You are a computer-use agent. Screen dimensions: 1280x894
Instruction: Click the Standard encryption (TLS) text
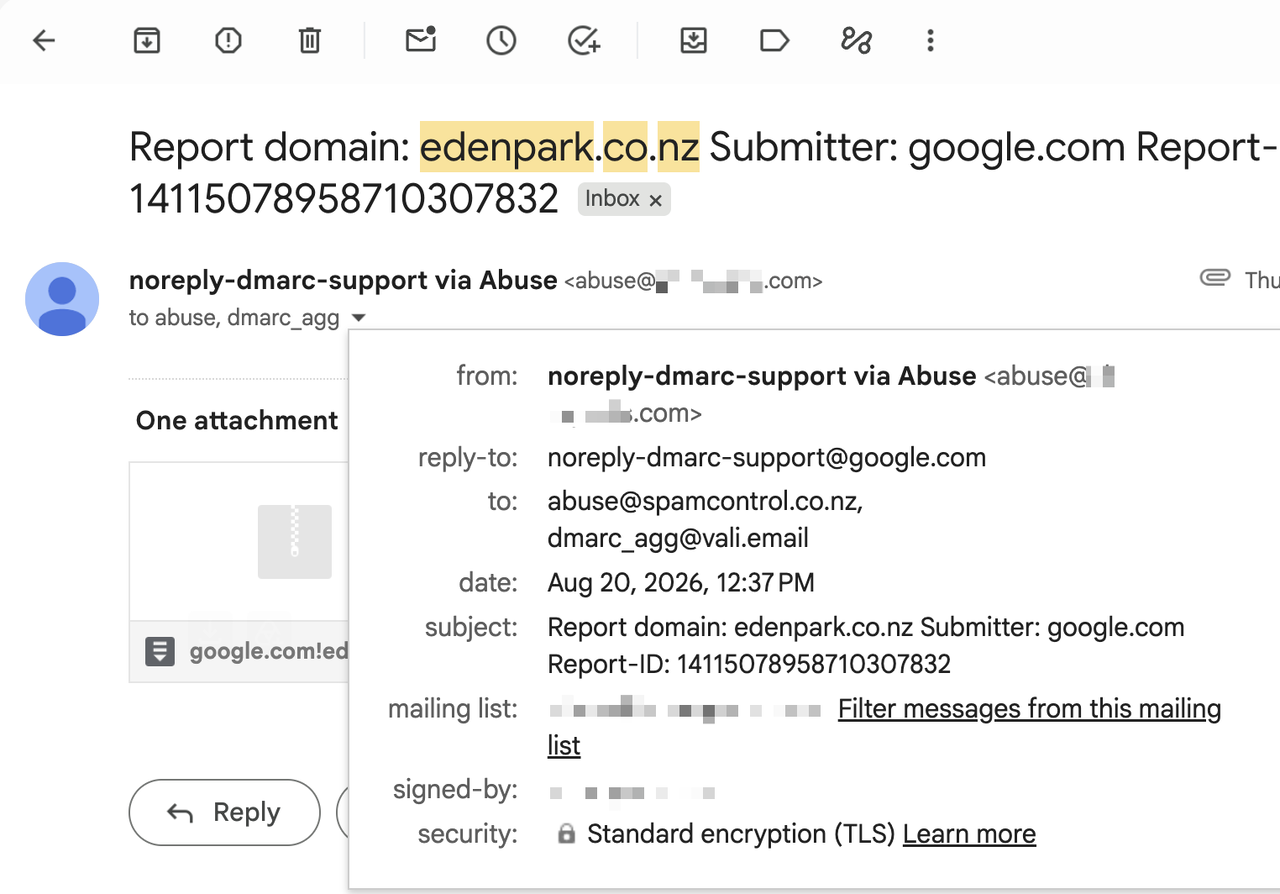click(x=741, y=834)
